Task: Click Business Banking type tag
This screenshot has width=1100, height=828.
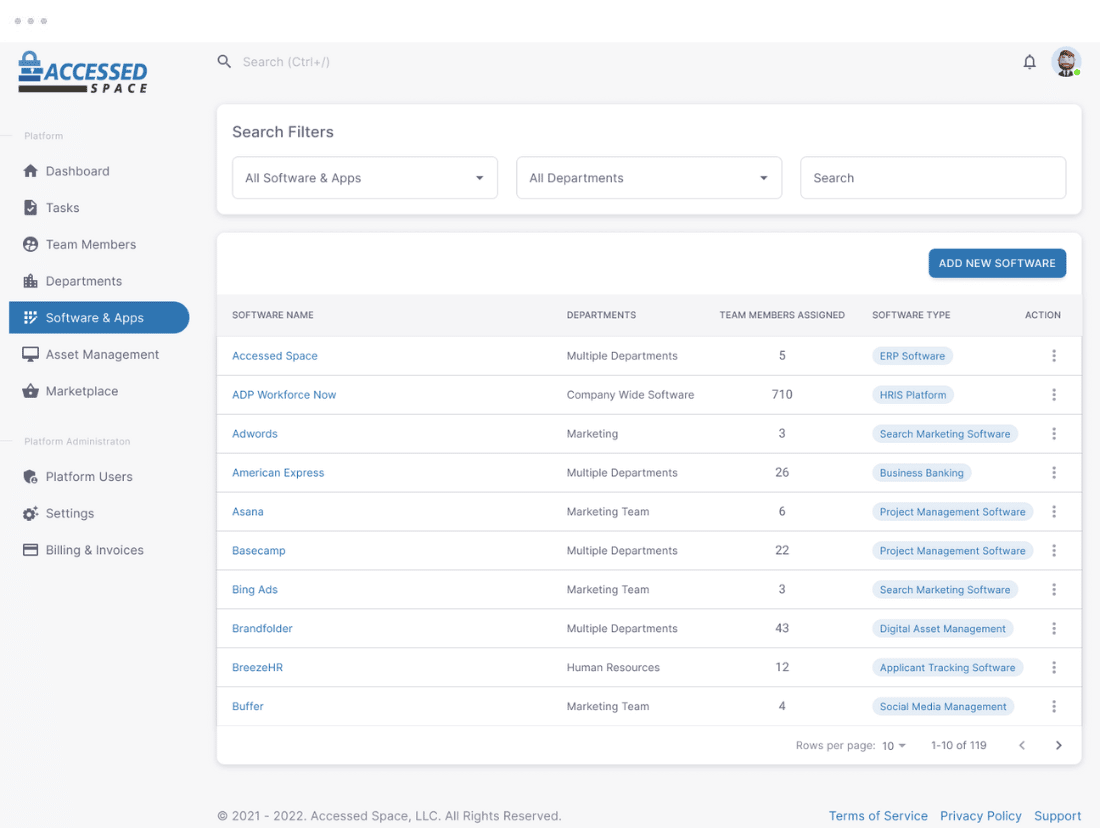Action: click(x=921, y=473)
